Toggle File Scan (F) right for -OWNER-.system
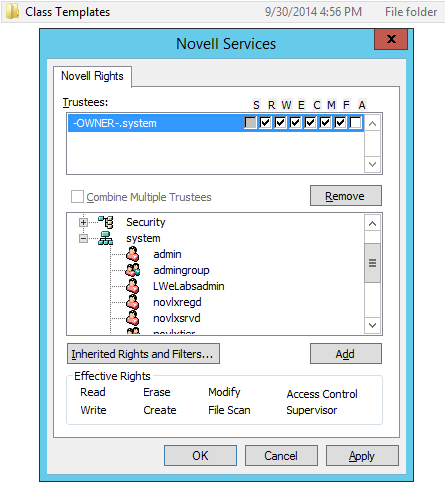 pyautogui.click(x=340, y=123)
